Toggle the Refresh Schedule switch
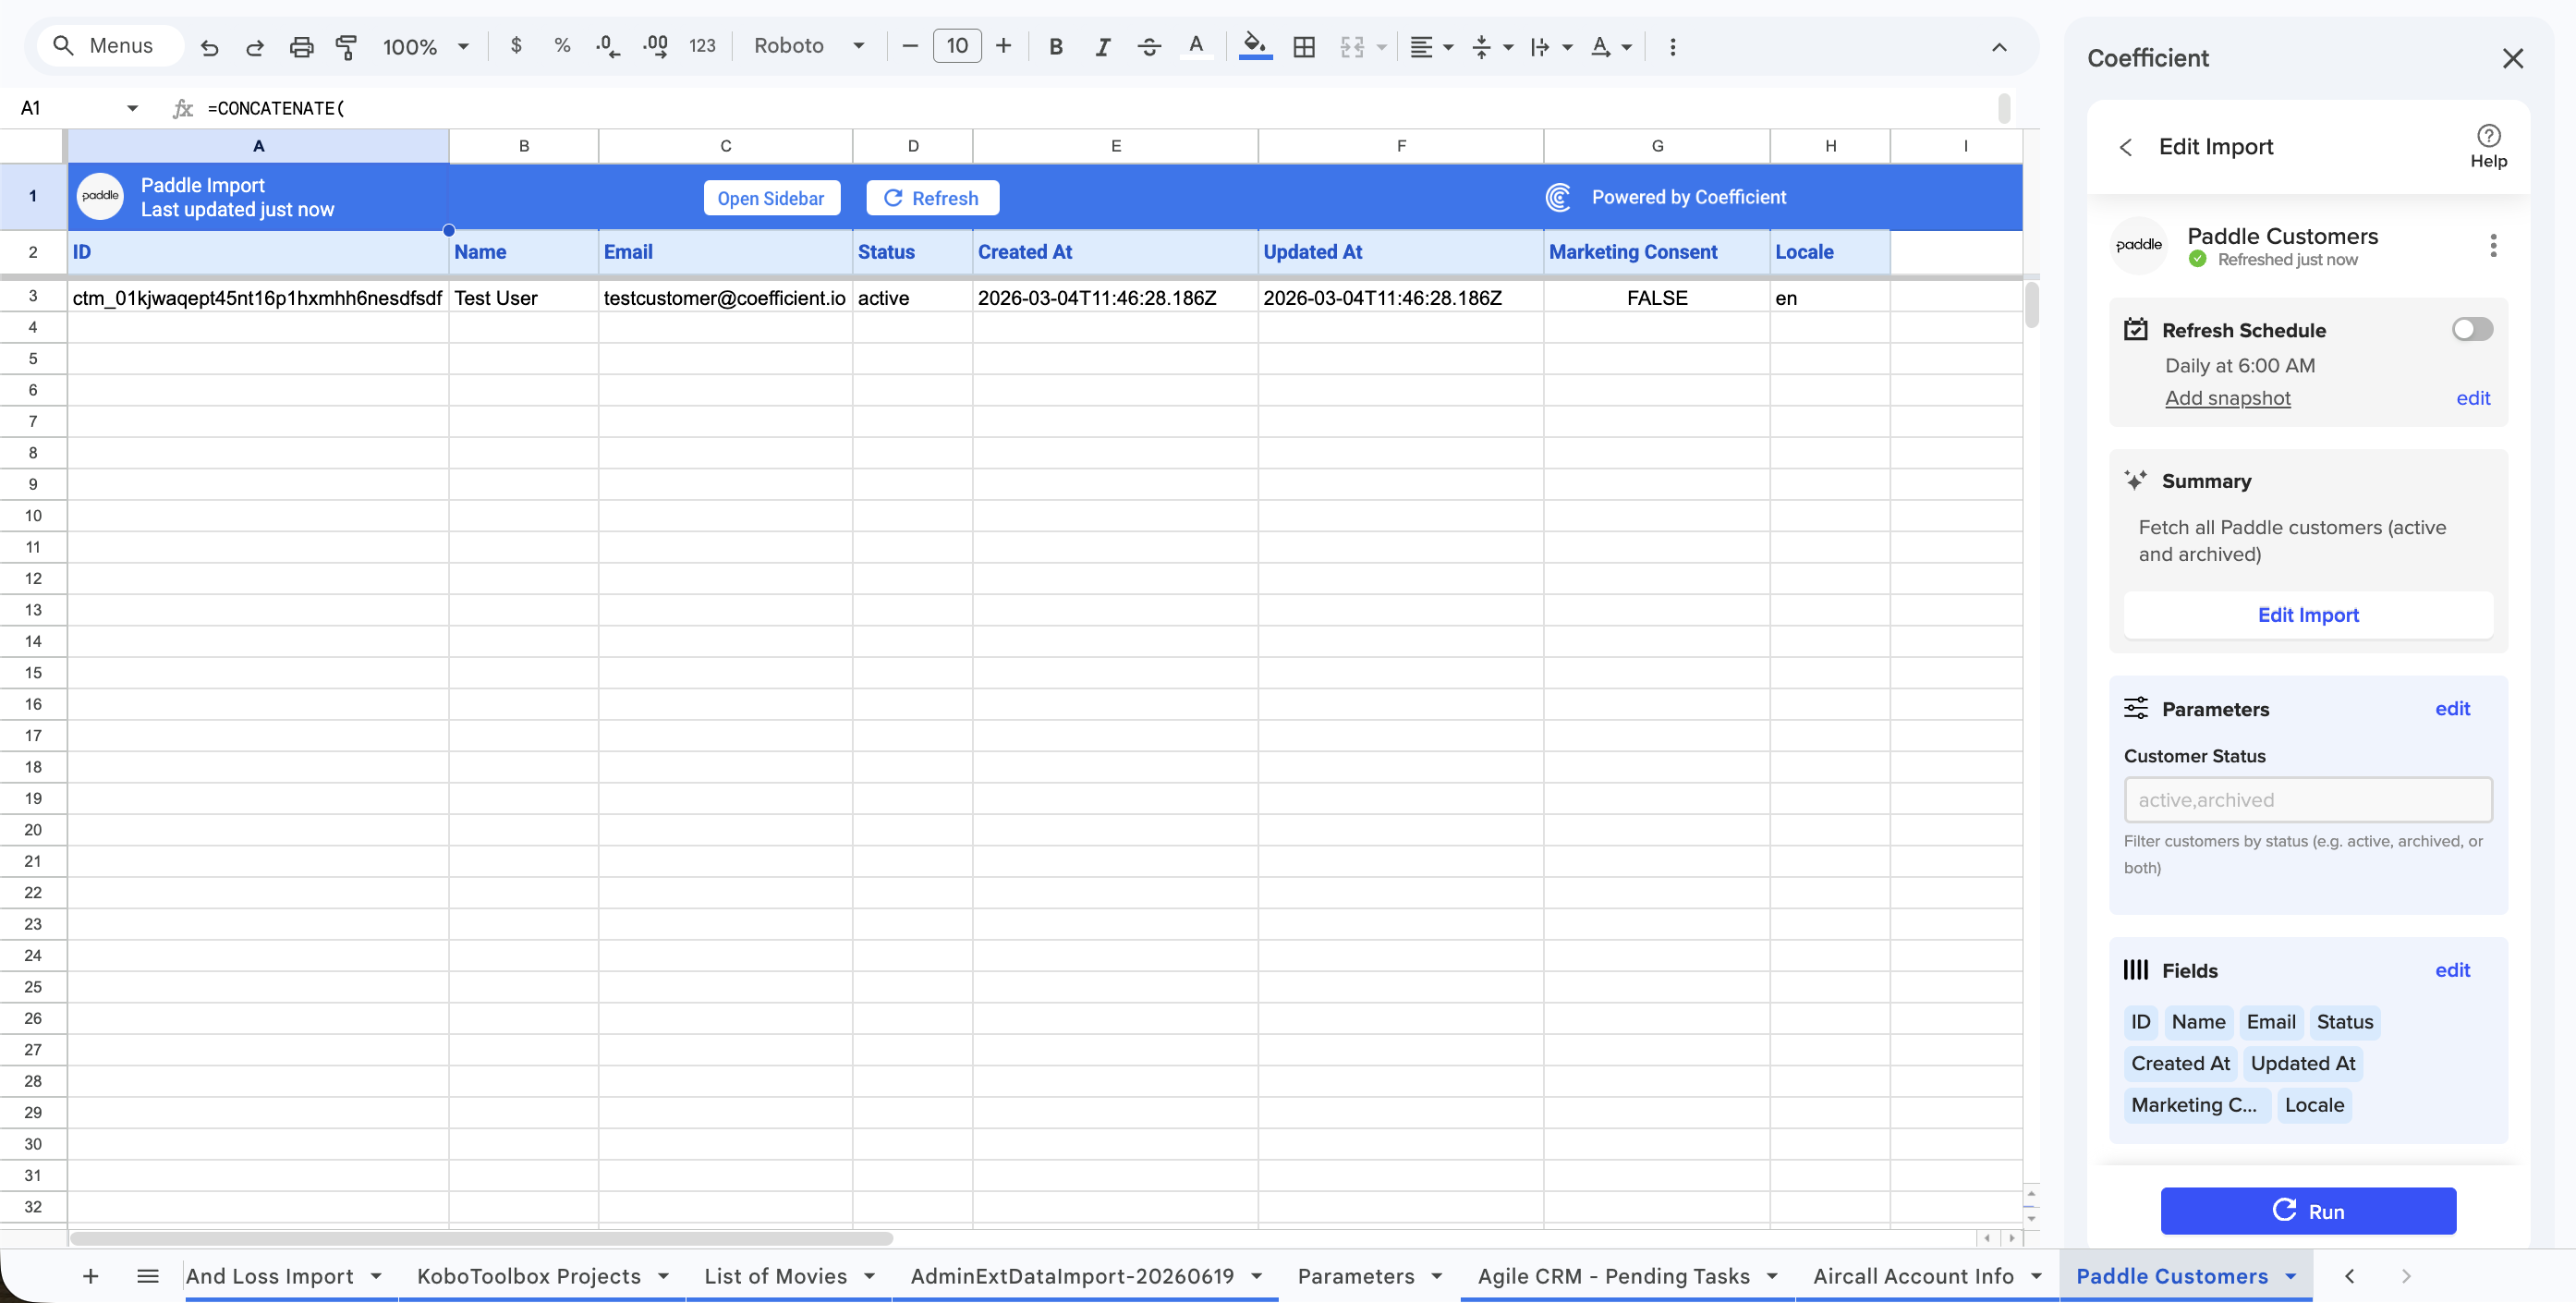This screenshot has width=2576, height=1303. pyautogui.click(x=2471, y=329)
